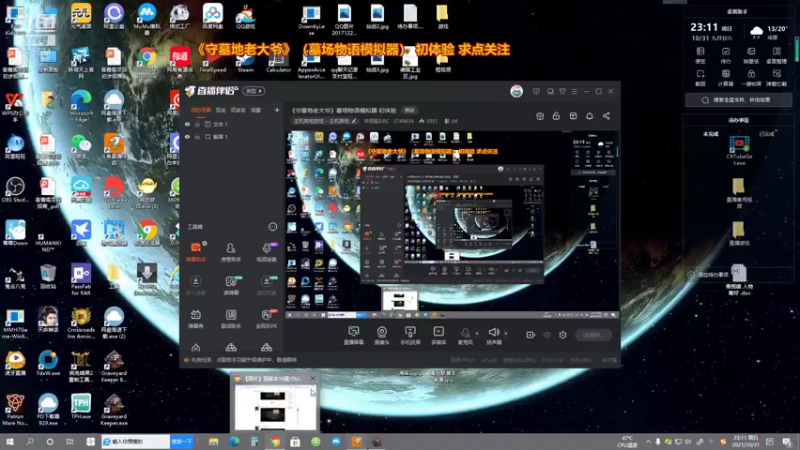The image size is (800, 450).
Task: Select the 截屏 1 source row
Action: (232, 137)
